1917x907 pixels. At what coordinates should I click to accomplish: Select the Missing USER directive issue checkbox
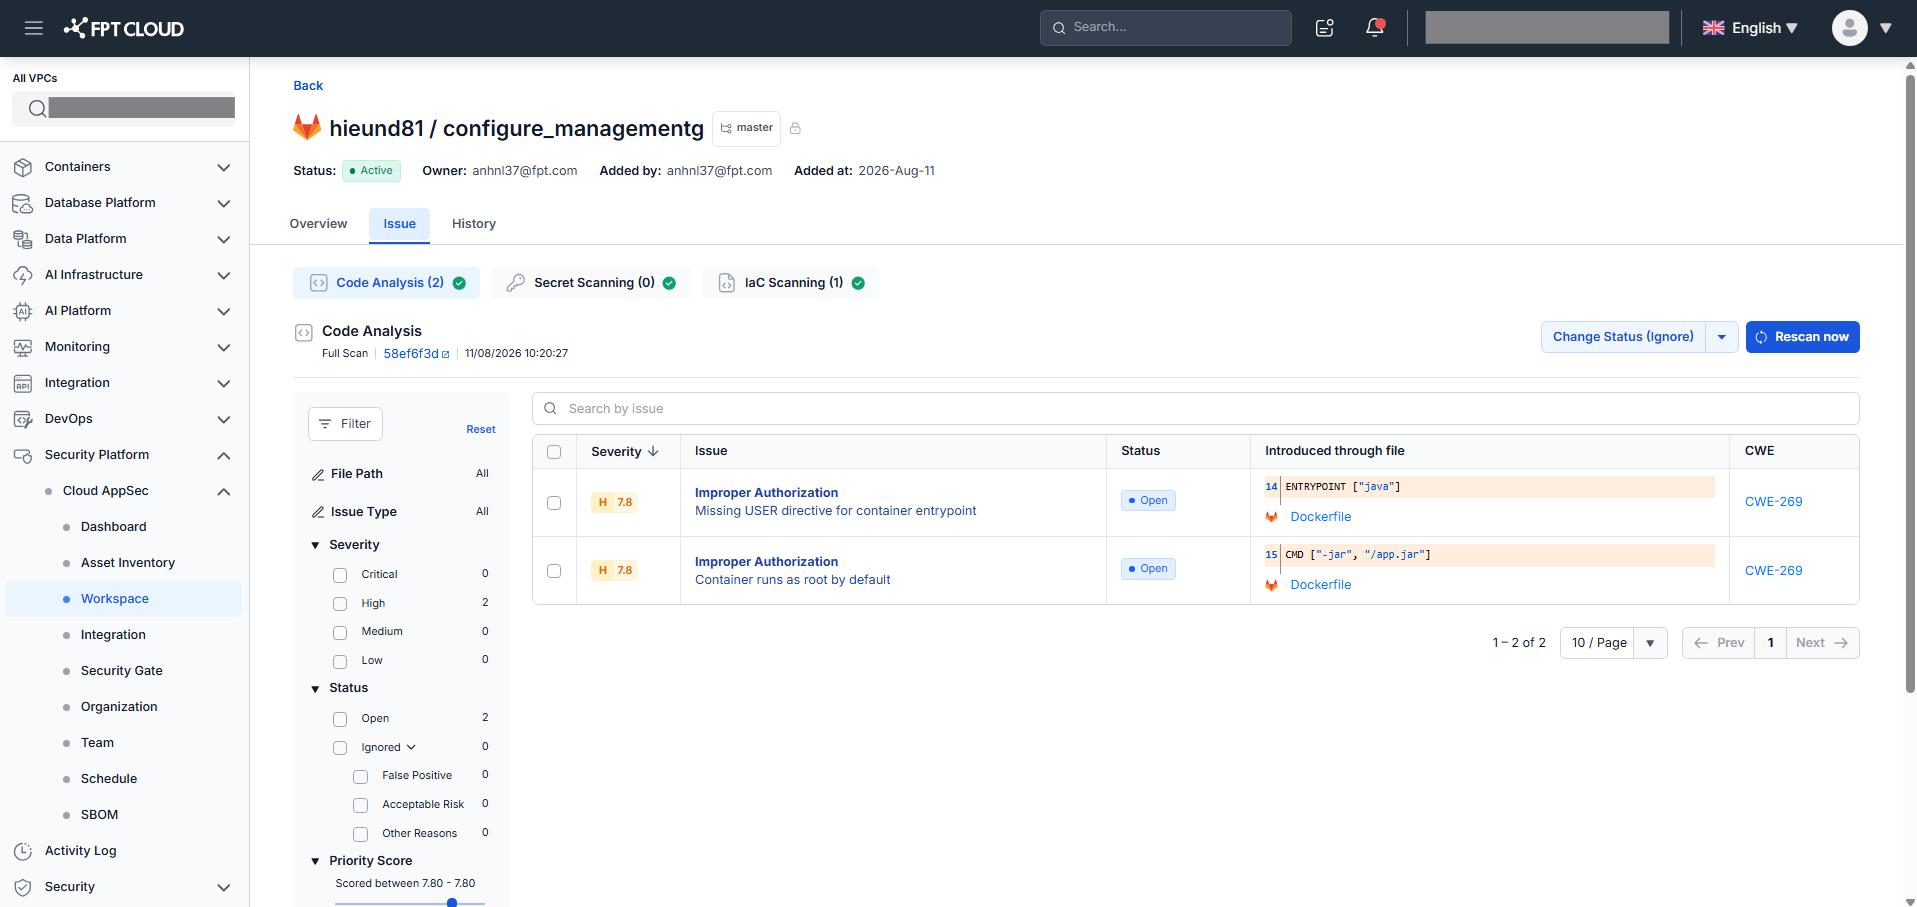(x=554, y=503)
